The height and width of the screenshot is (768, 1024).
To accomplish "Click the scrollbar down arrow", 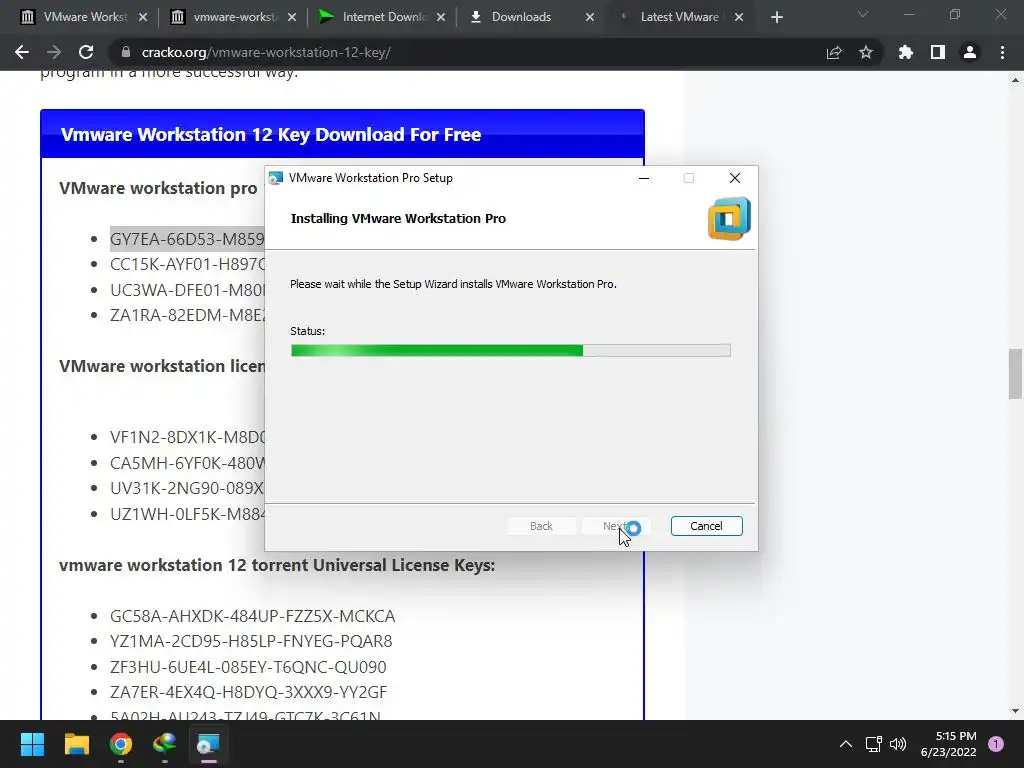I will click(x=1015, y=711).
